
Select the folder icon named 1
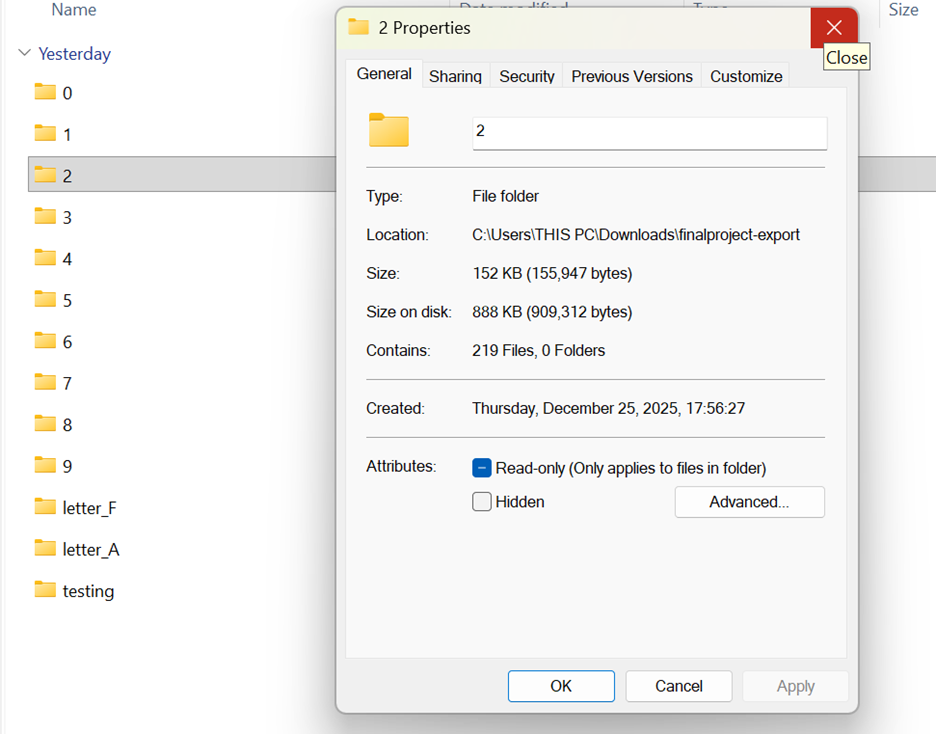pyautogui.click(x=45, y=133)
